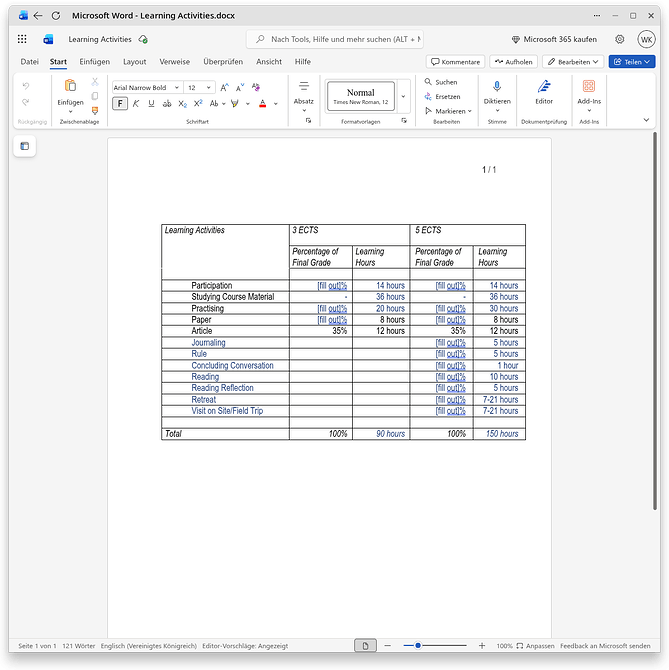669x670 pixels.
Task: Apply the red font colour A
Action: click(262, 103)
